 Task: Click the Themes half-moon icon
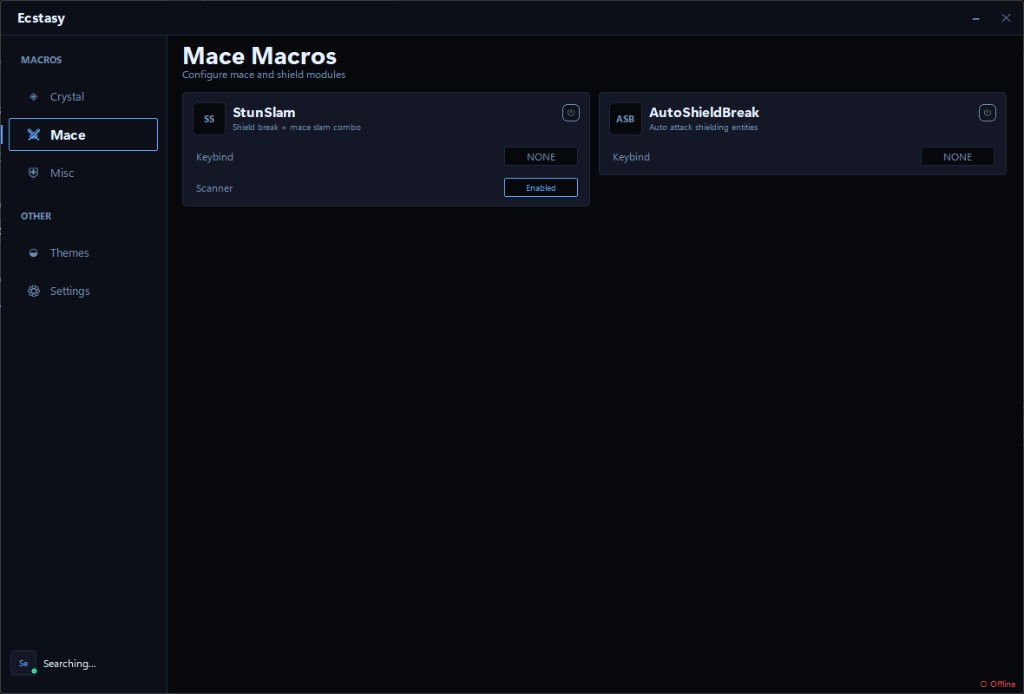click(33, 252)
